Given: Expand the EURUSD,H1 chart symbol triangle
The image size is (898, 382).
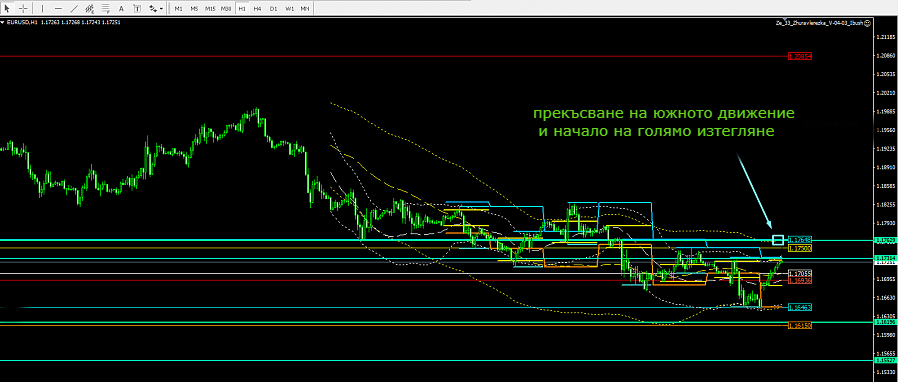Looking at the screenshot, I should (2, 22).
